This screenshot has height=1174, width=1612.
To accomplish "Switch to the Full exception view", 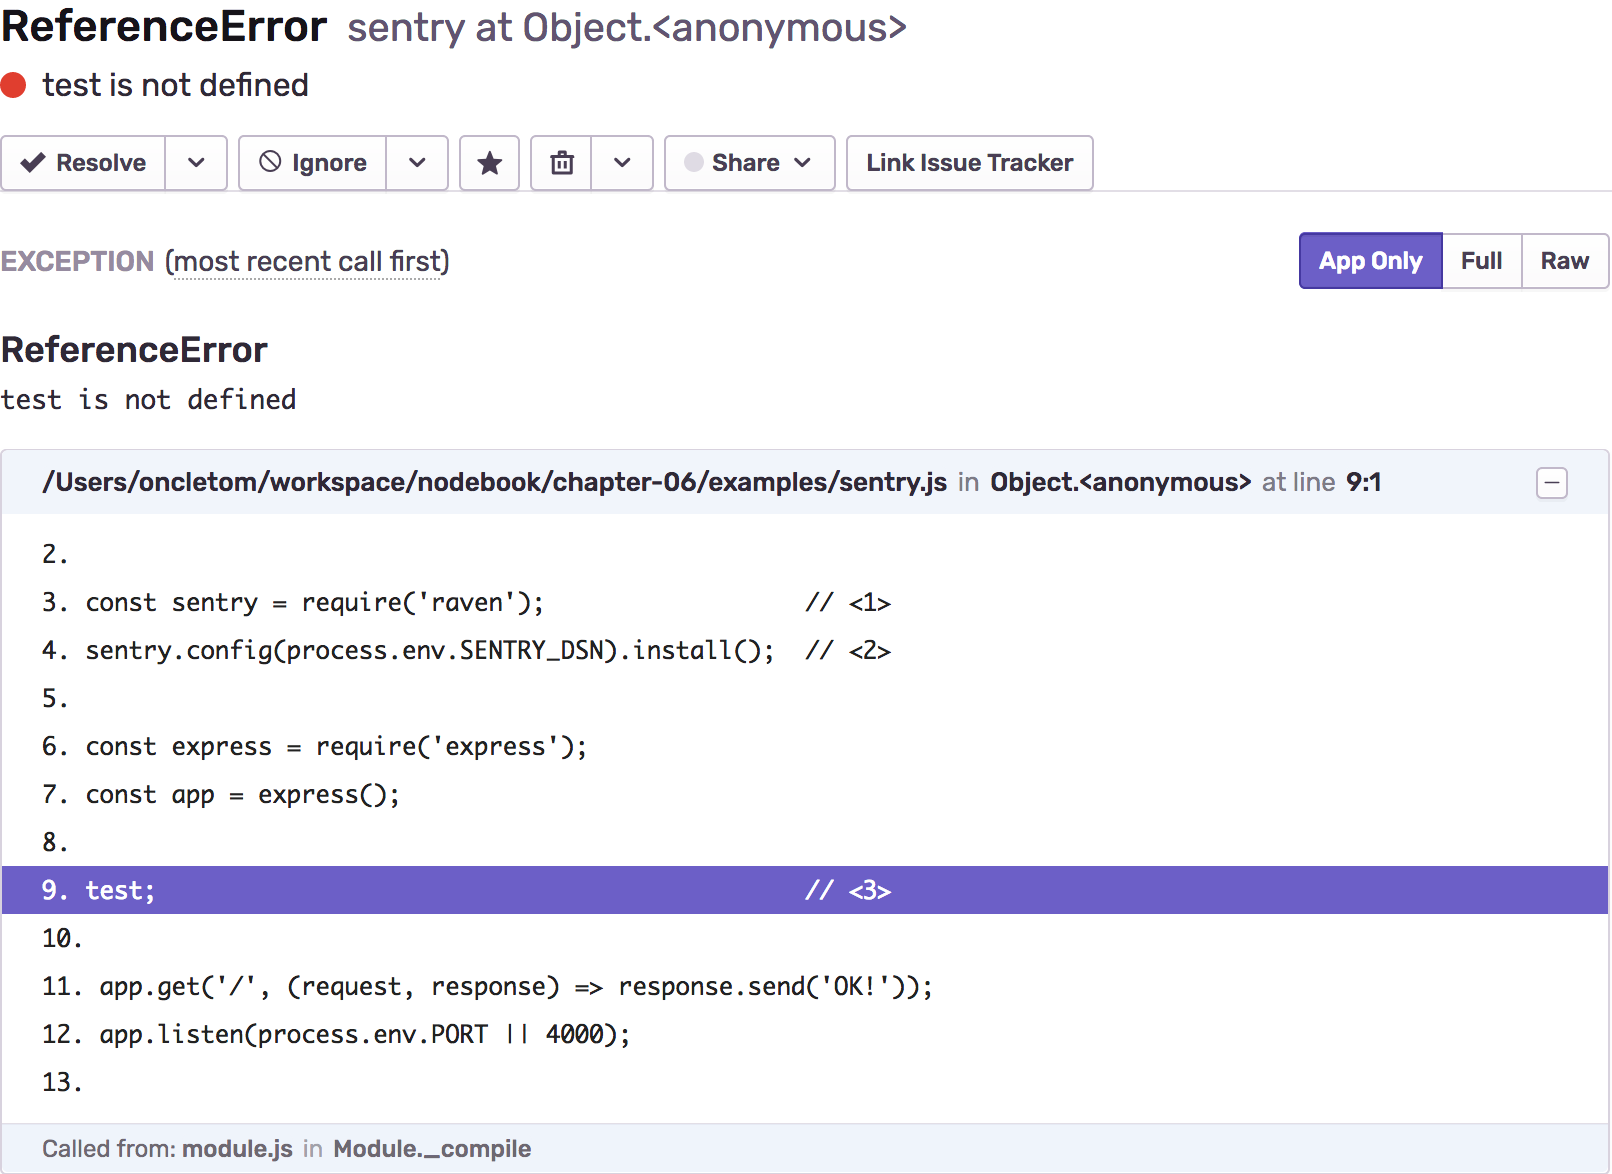I will 1481,261.
